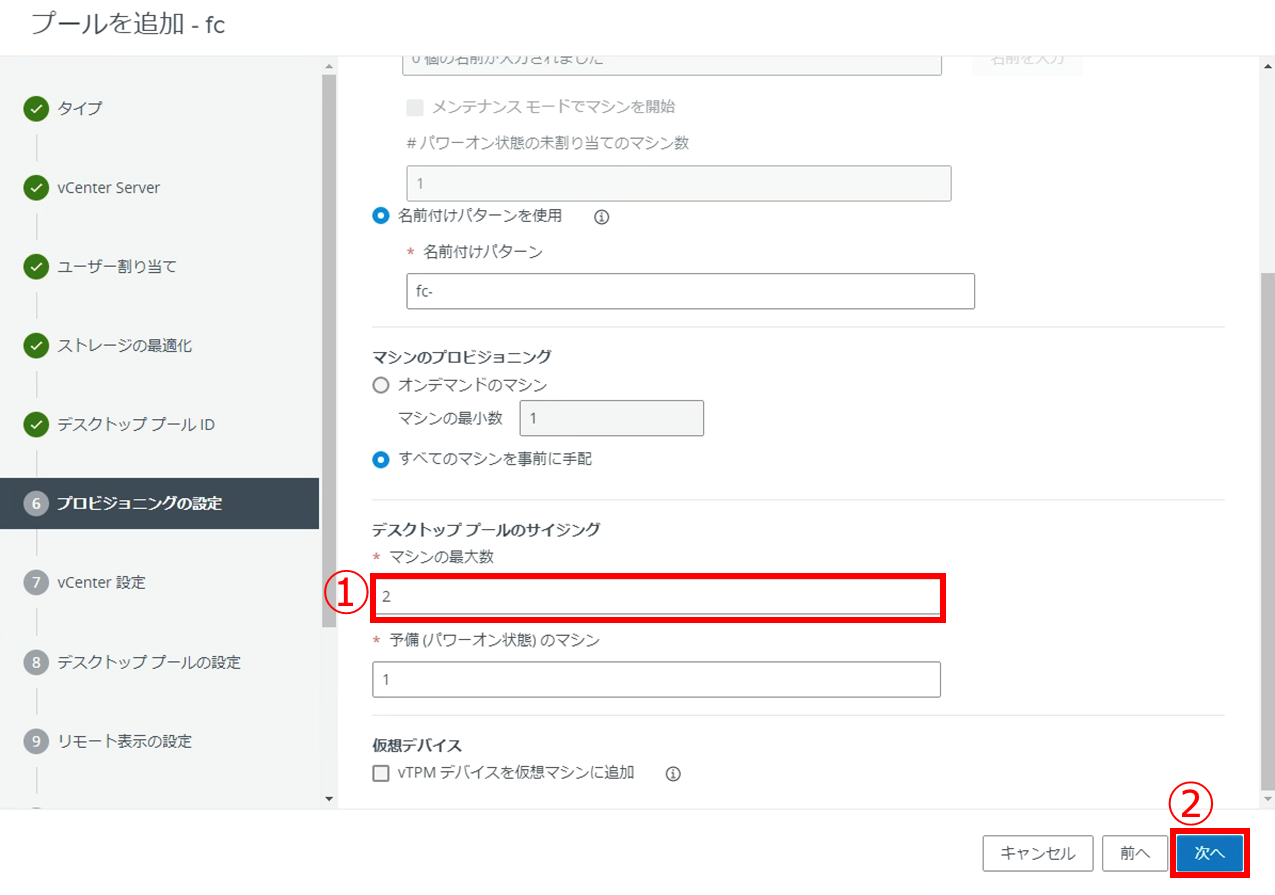Click step 7 number icon for vCenter 設定
This screenshot has height=895, width=1275.
point(36,582)
